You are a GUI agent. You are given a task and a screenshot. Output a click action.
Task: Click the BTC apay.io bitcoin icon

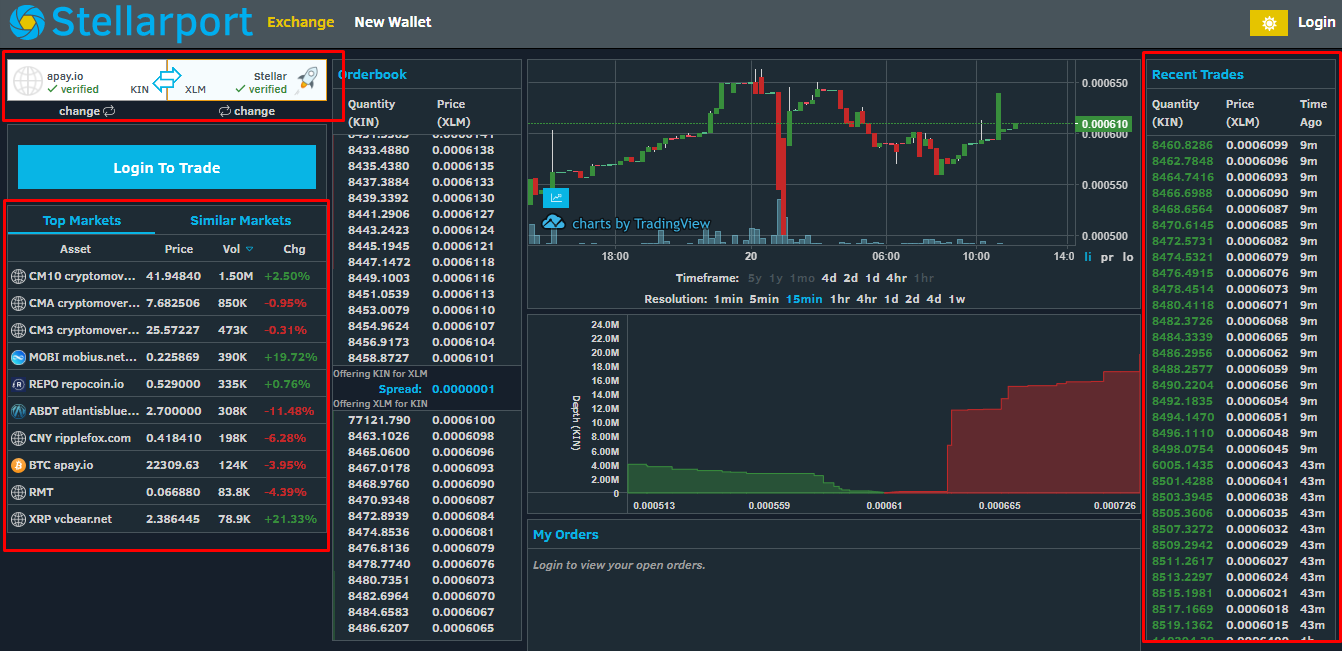pos(18,465)
